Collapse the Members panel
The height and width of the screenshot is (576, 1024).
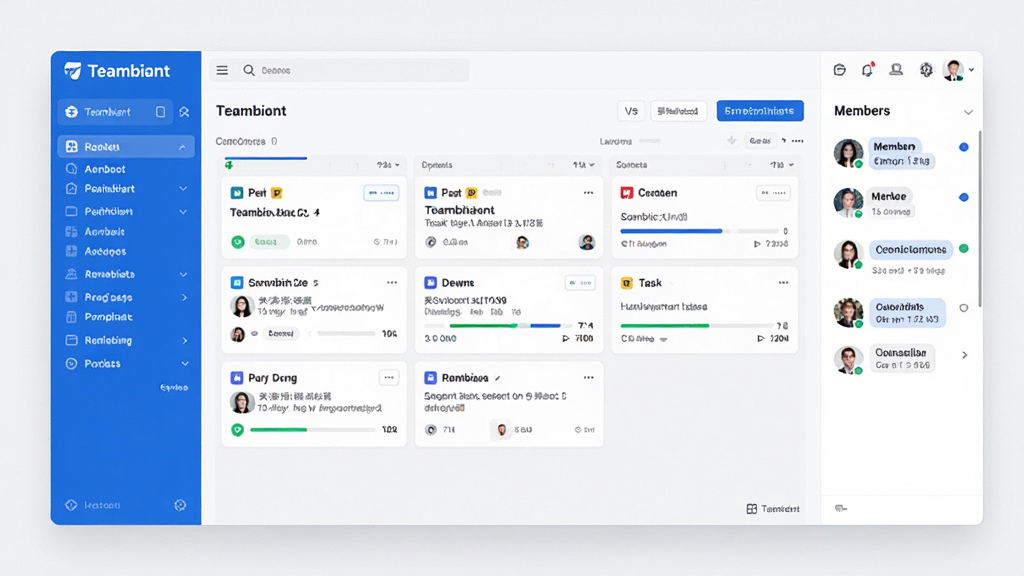point(968,112)
